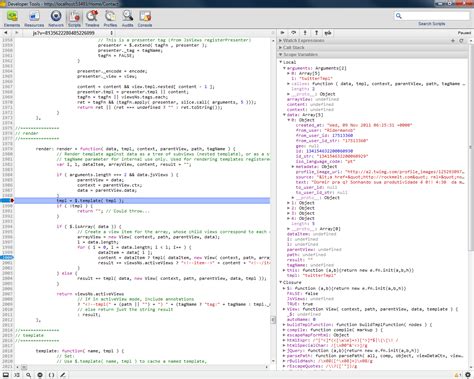Resume script execution
Viewport: 474px width, 379px height.
pyautogui.click(x=282, y=33)
